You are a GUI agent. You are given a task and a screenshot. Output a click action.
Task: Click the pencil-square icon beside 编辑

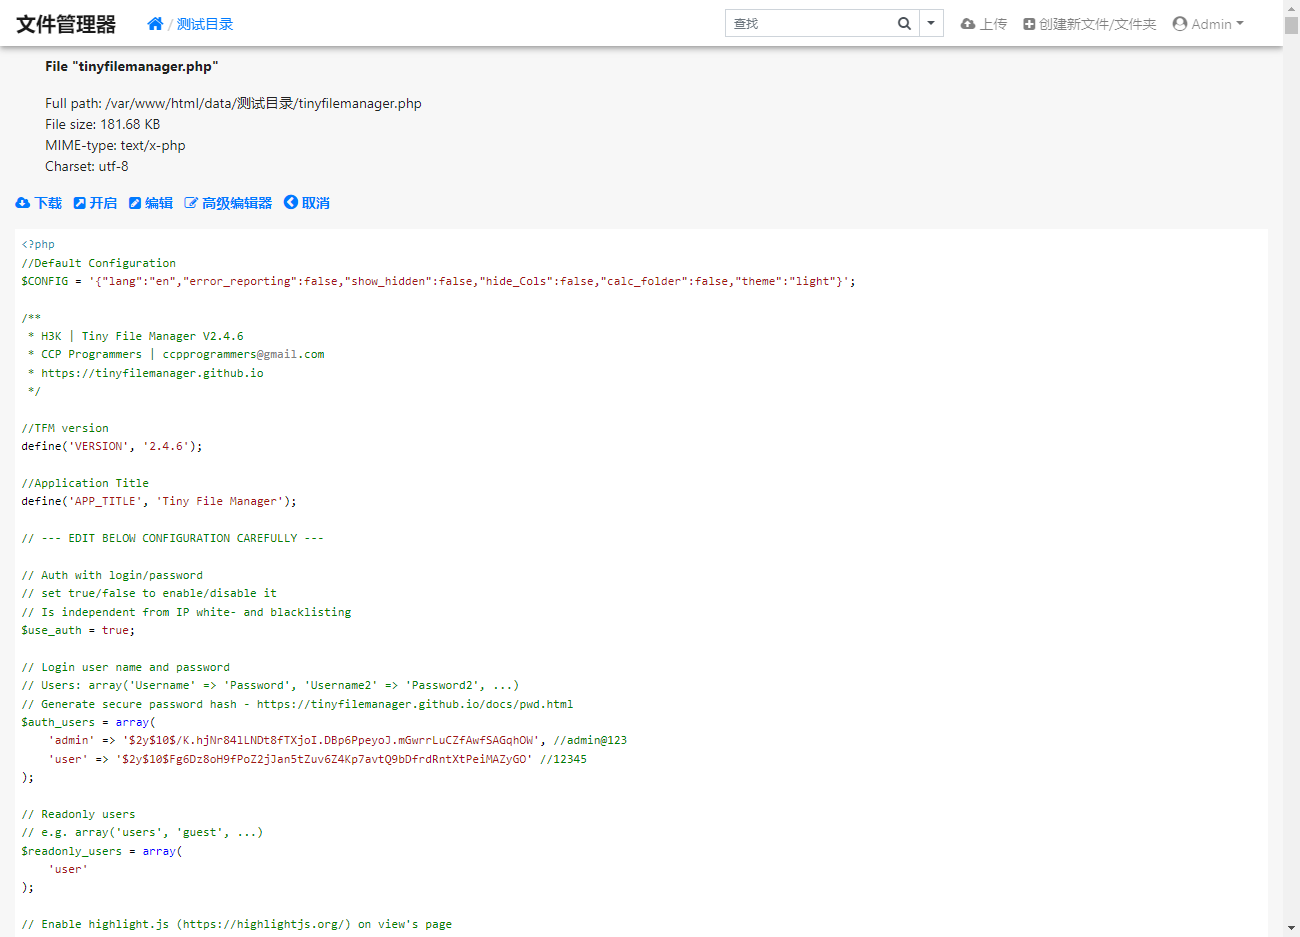[135, 203]
